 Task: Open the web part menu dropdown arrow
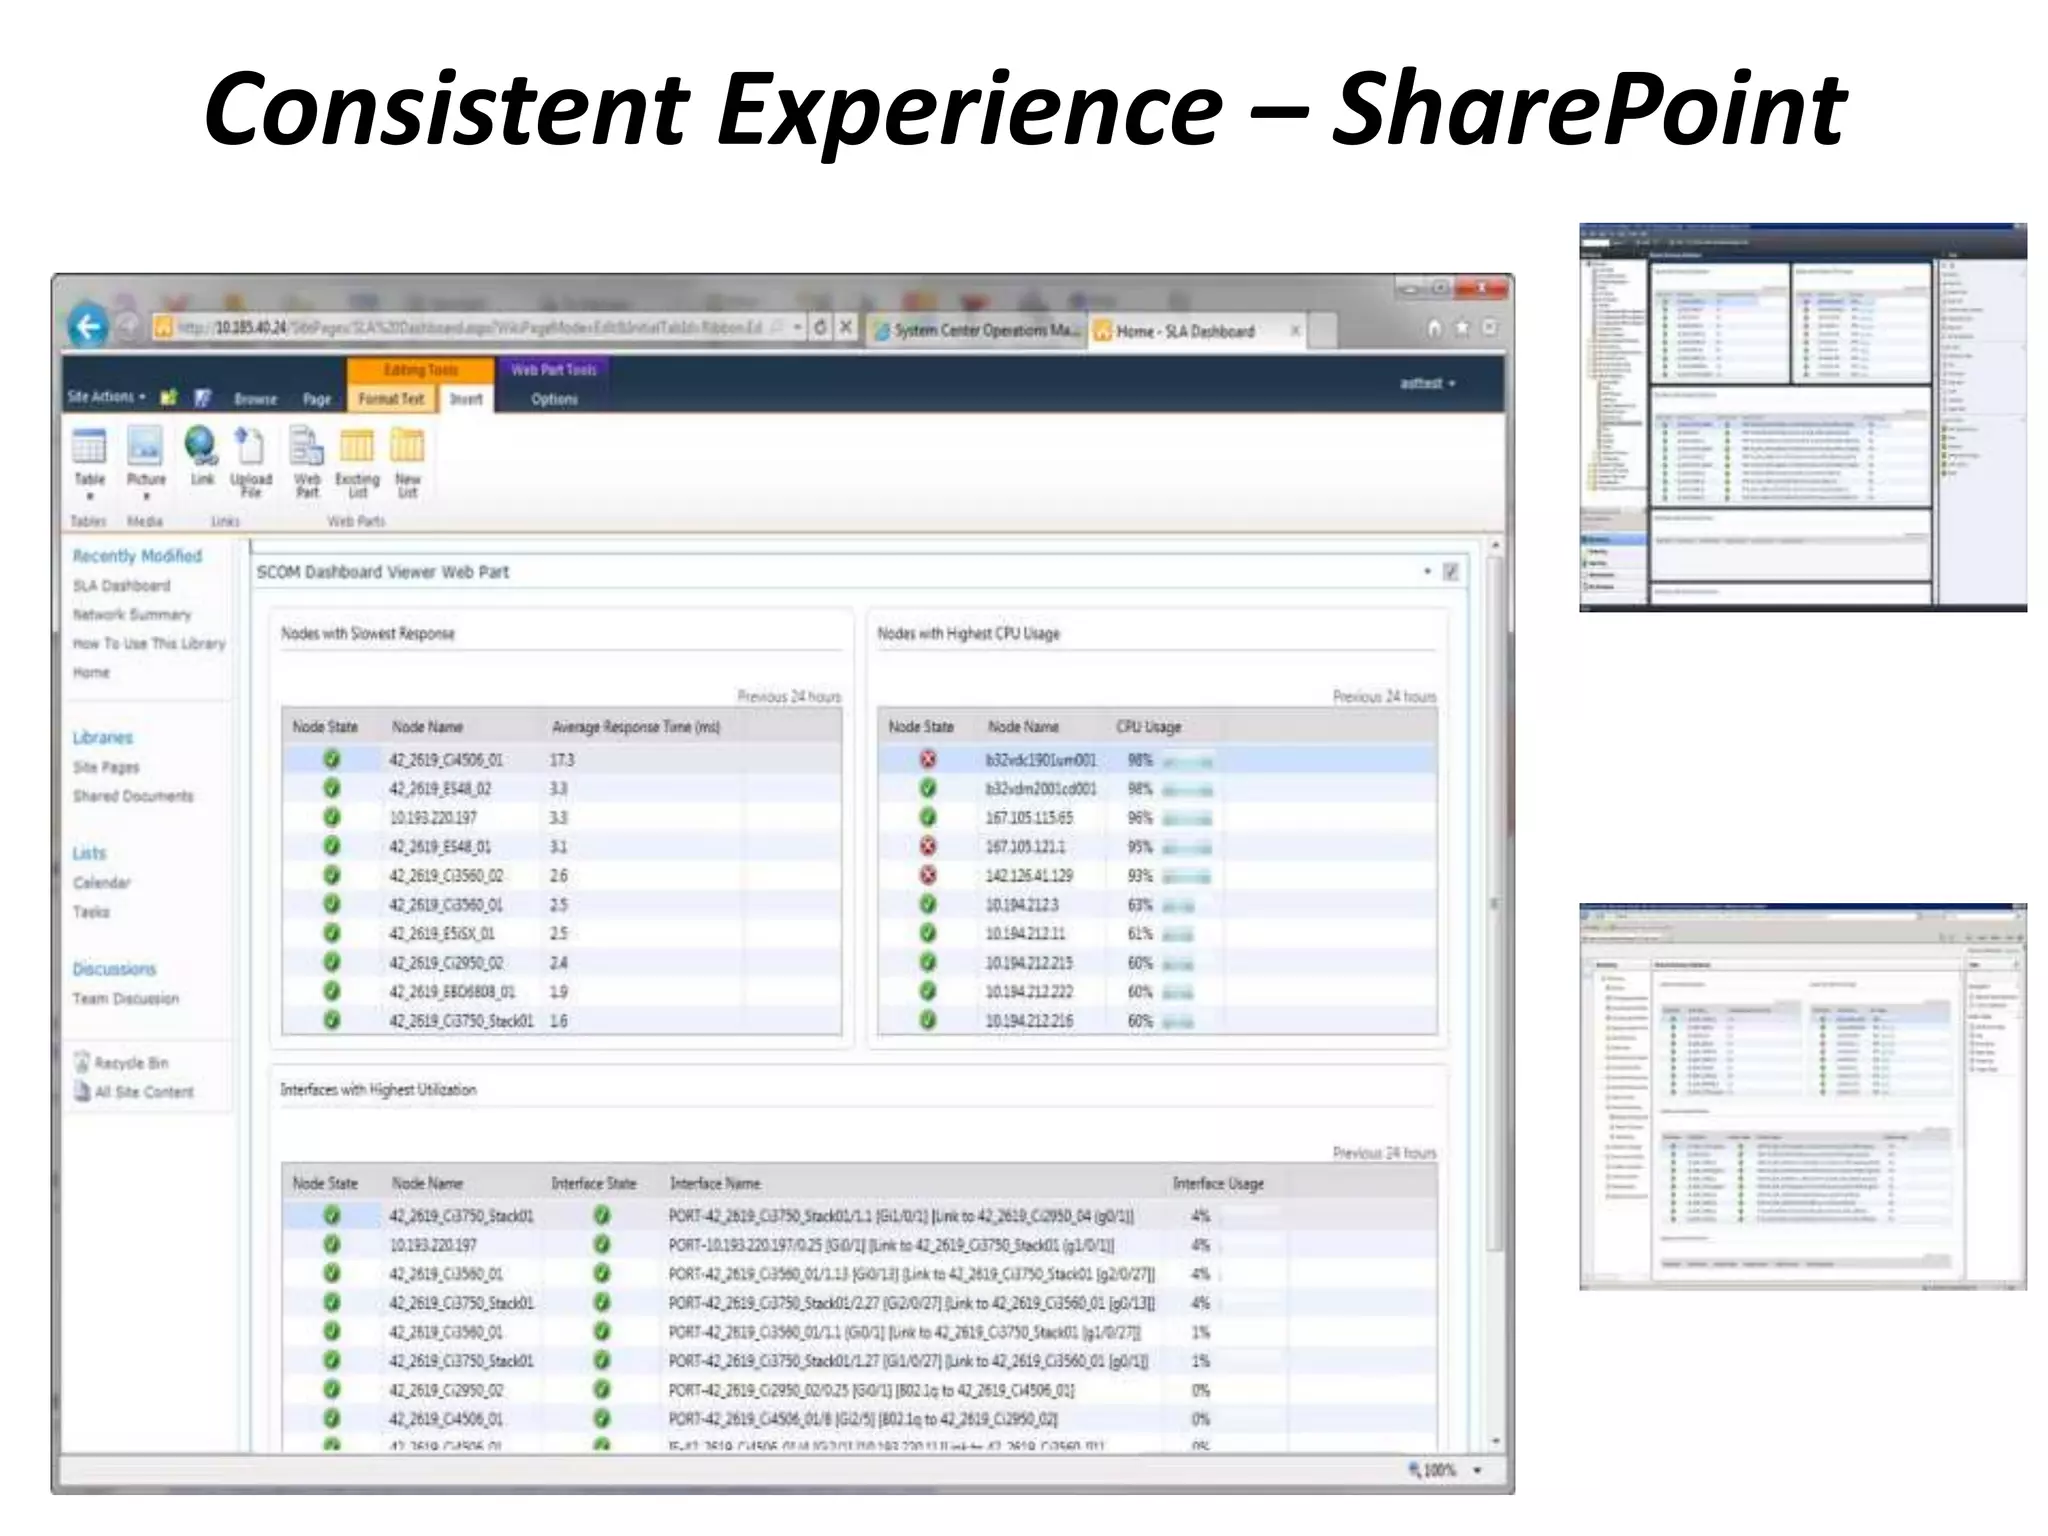pyautogui.click(x=1427, y=572)
